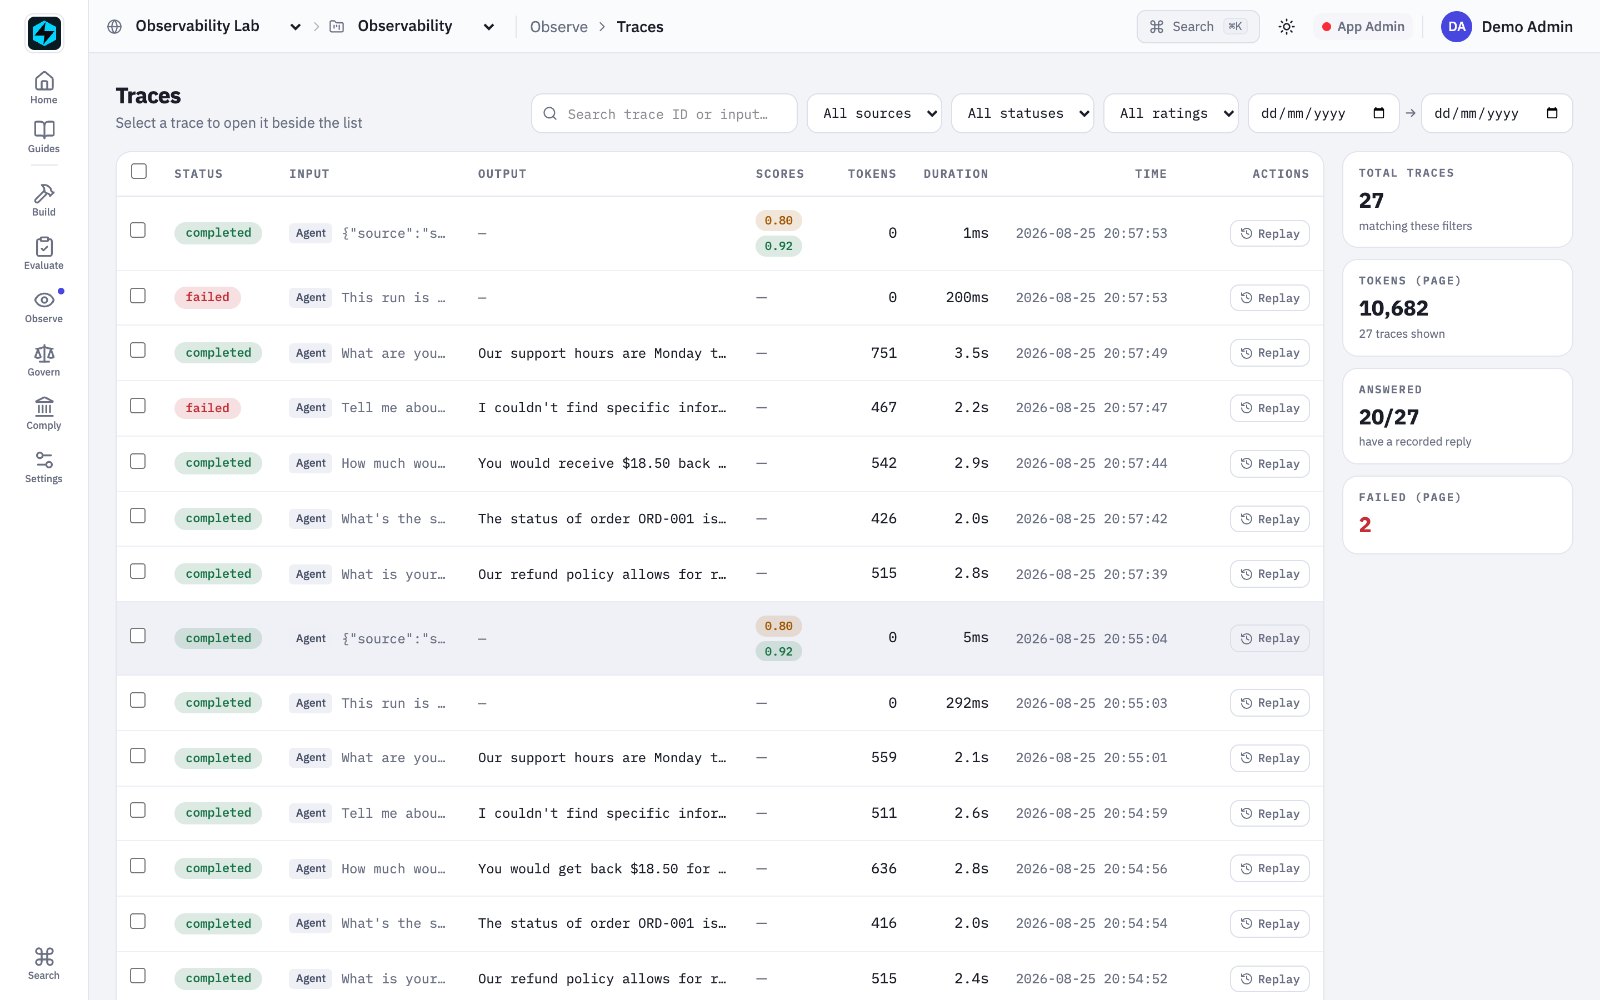Select all traces with header checkbox
This screenshot has height=1000, width=1600.
[x=139, y=171]
